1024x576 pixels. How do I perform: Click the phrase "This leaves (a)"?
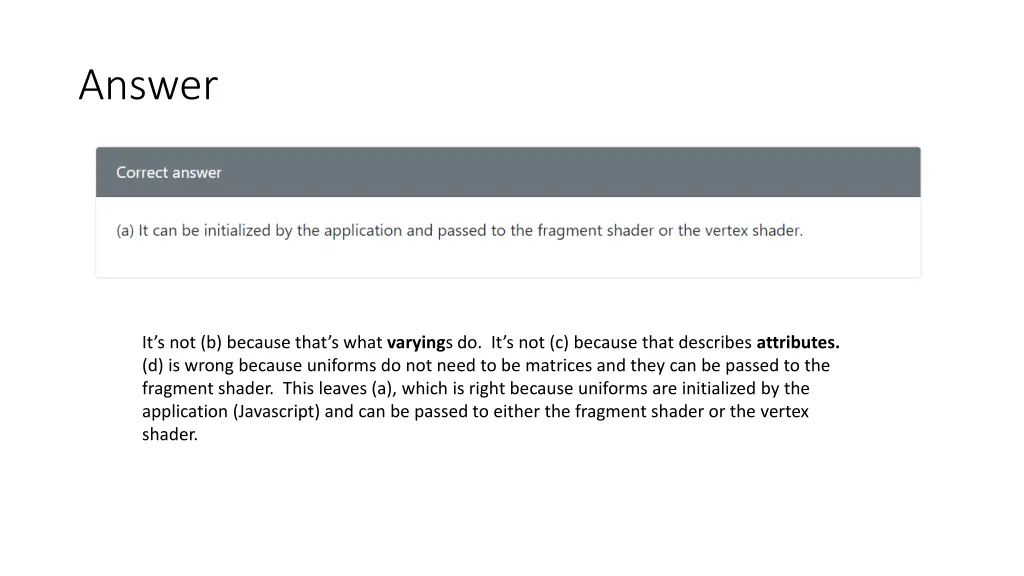[x=340, y=388]
